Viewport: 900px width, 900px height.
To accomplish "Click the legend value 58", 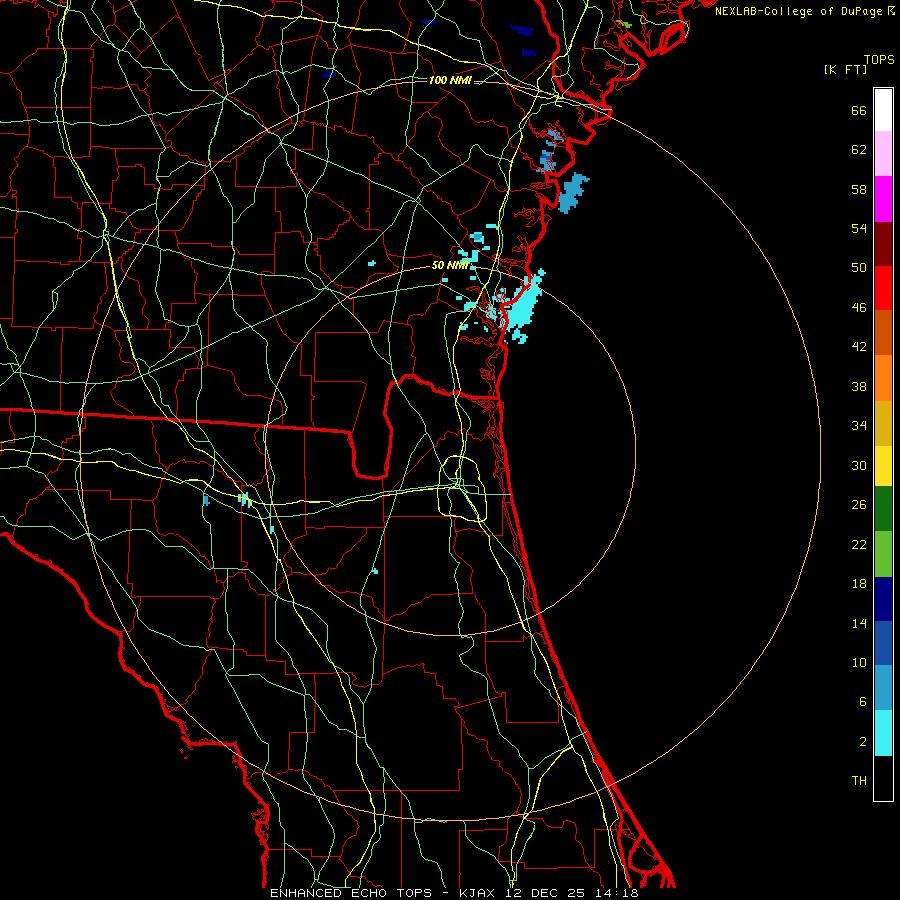I will coord(859,189).
